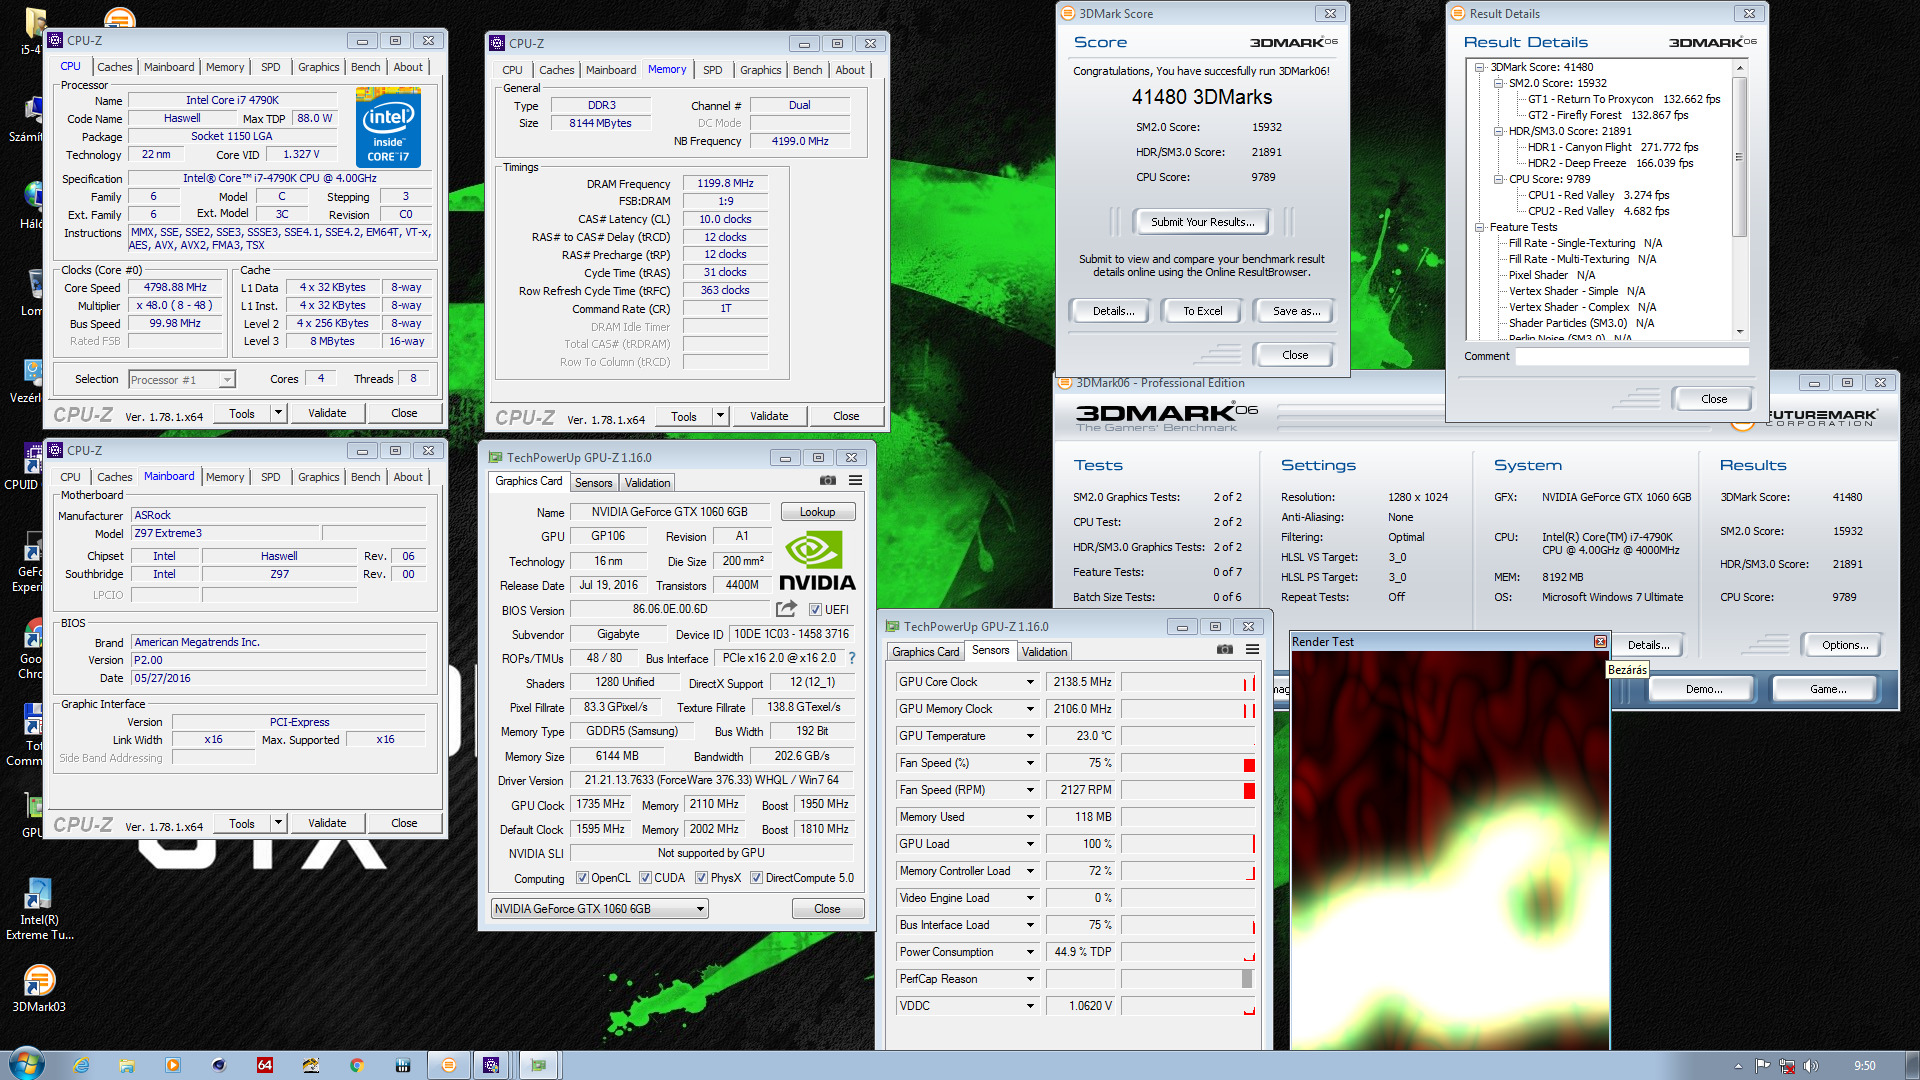The height and width of the screenshot is (1080, 1920).
Task: Click the Comment input field in Result Details
Action: [1632, 356]
